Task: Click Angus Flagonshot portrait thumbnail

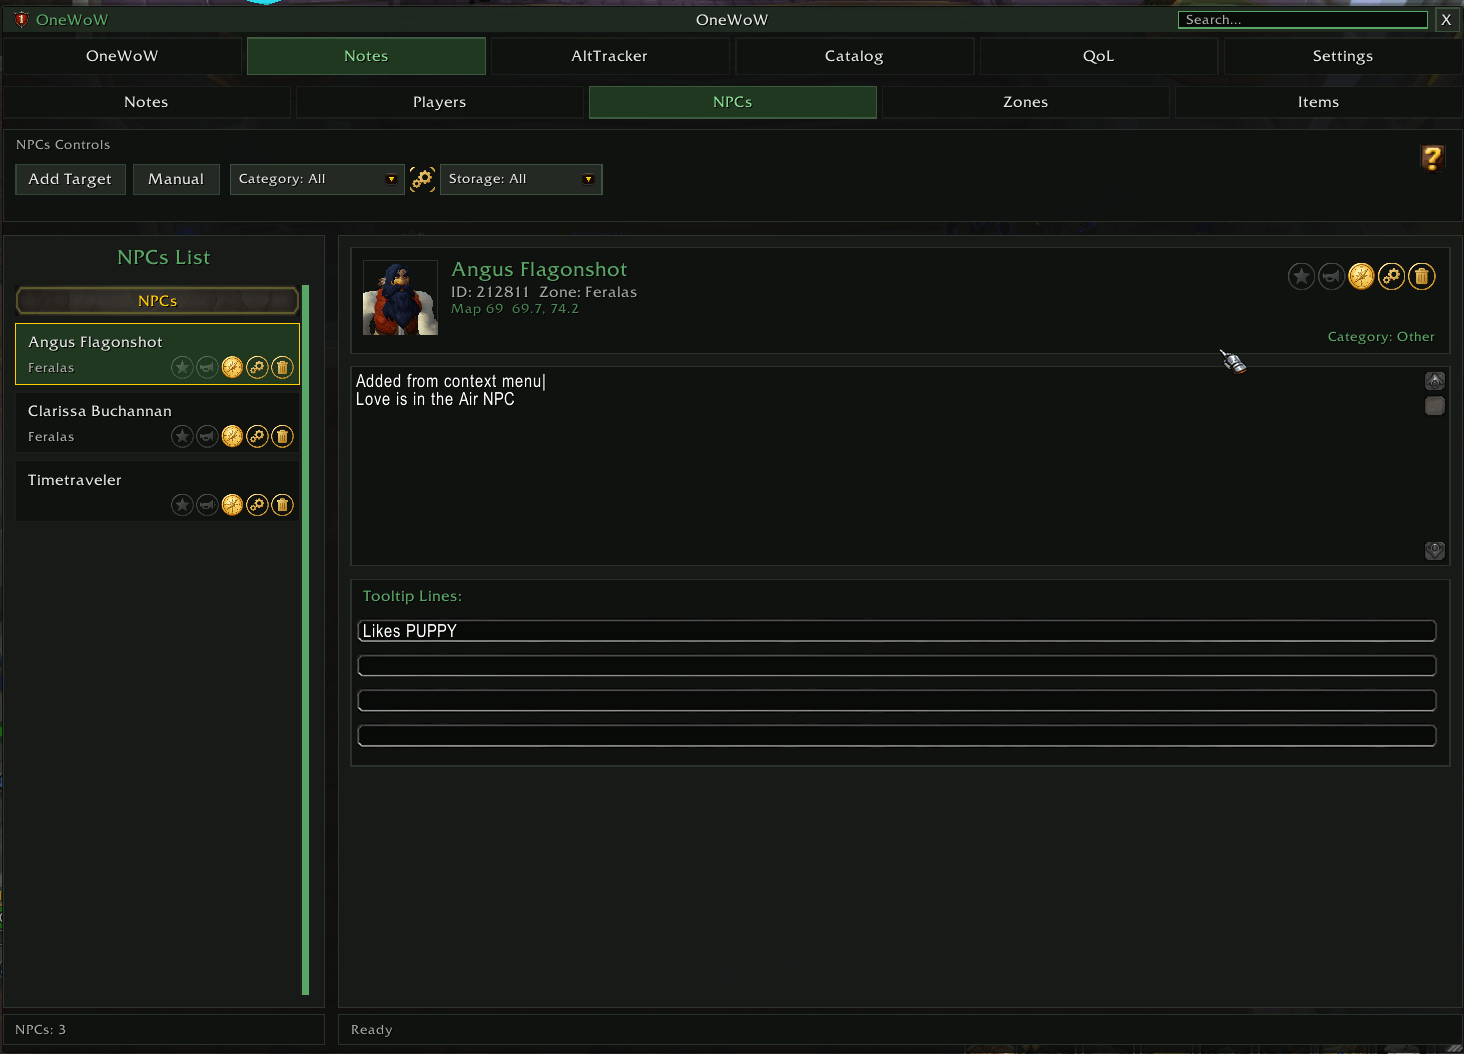Action: coord(400,298)
